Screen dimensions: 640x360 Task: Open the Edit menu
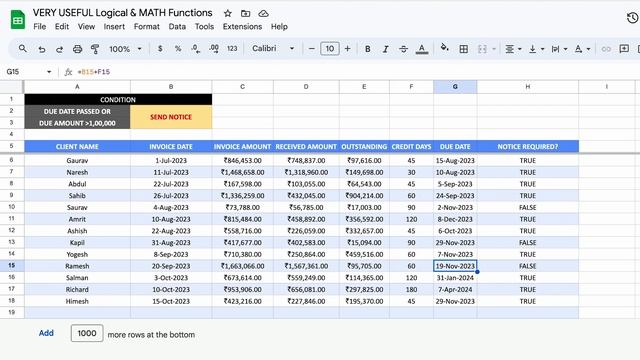coord(62,27)
